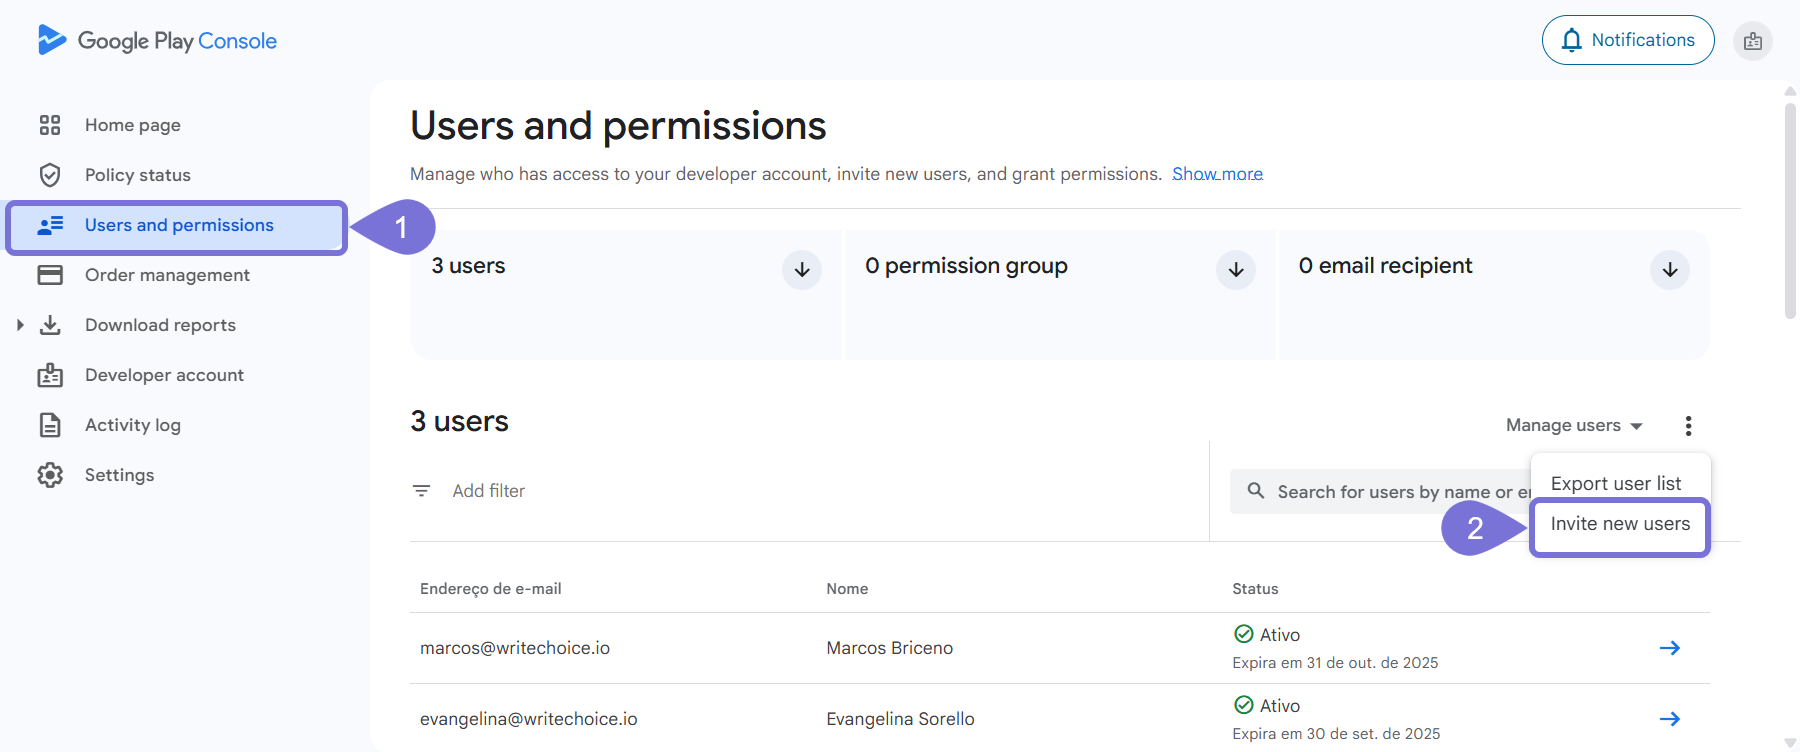Open the Manage users dropdown
Viewport: 1800px width, 752px height.
click(x=1573, y=426)
